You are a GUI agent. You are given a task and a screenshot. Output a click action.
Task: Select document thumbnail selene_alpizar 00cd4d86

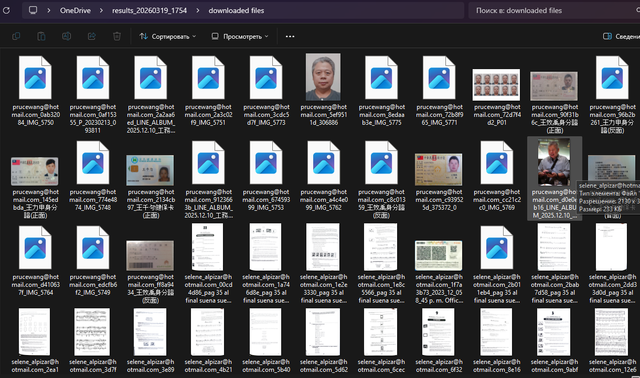pyautogui.click(x=208, y=247)
